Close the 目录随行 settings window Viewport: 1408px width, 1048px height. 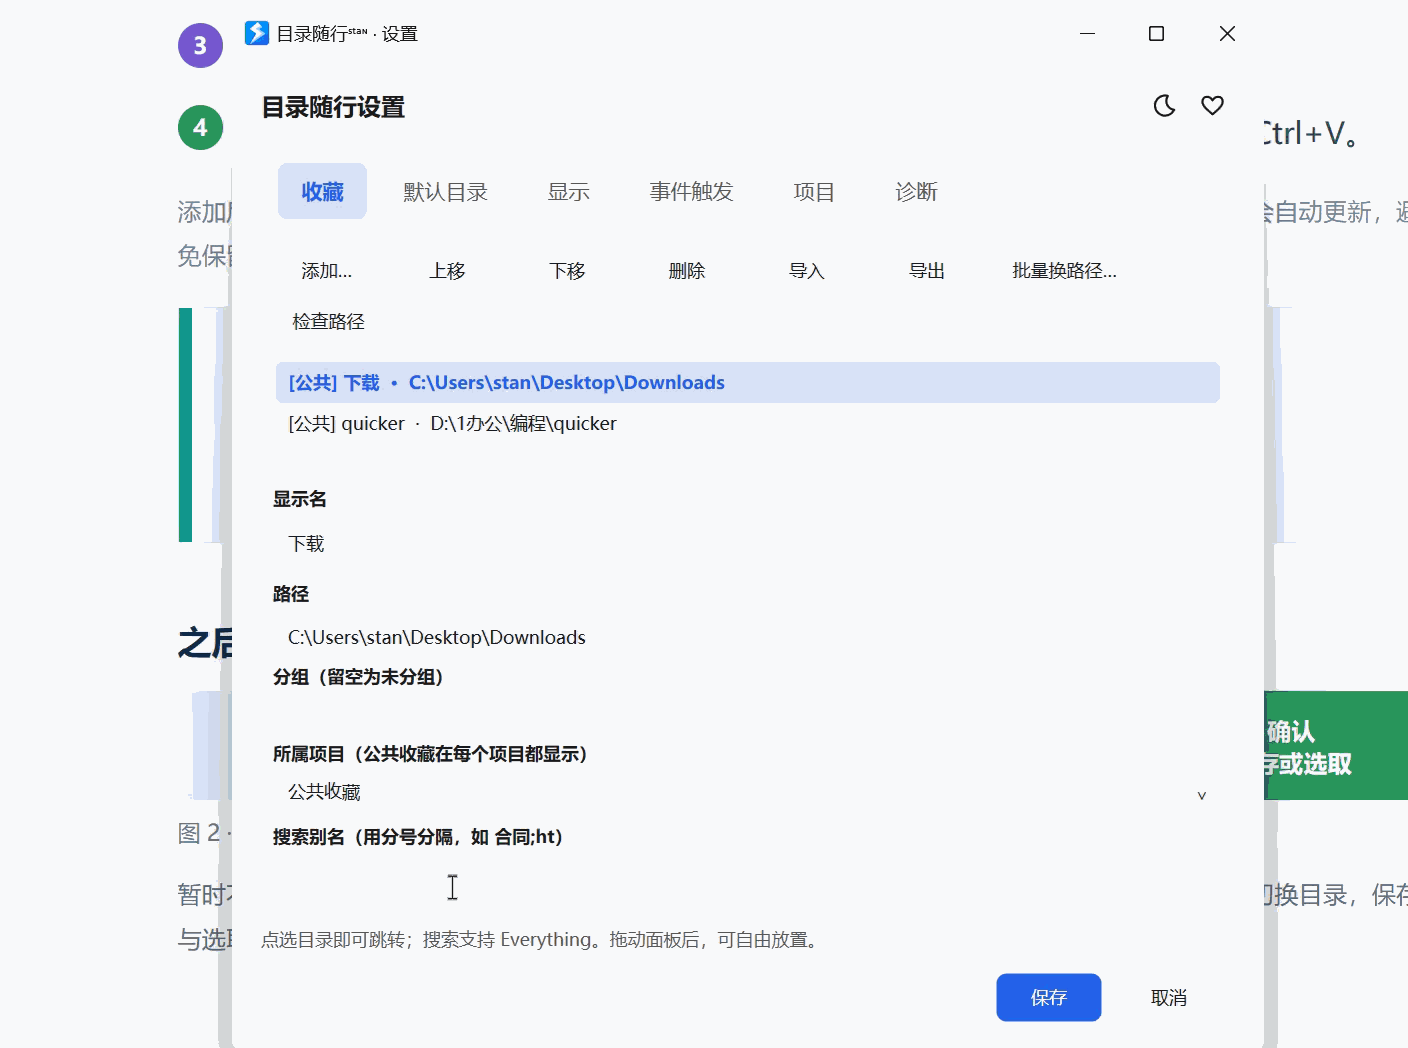(x=1228, y=33)
